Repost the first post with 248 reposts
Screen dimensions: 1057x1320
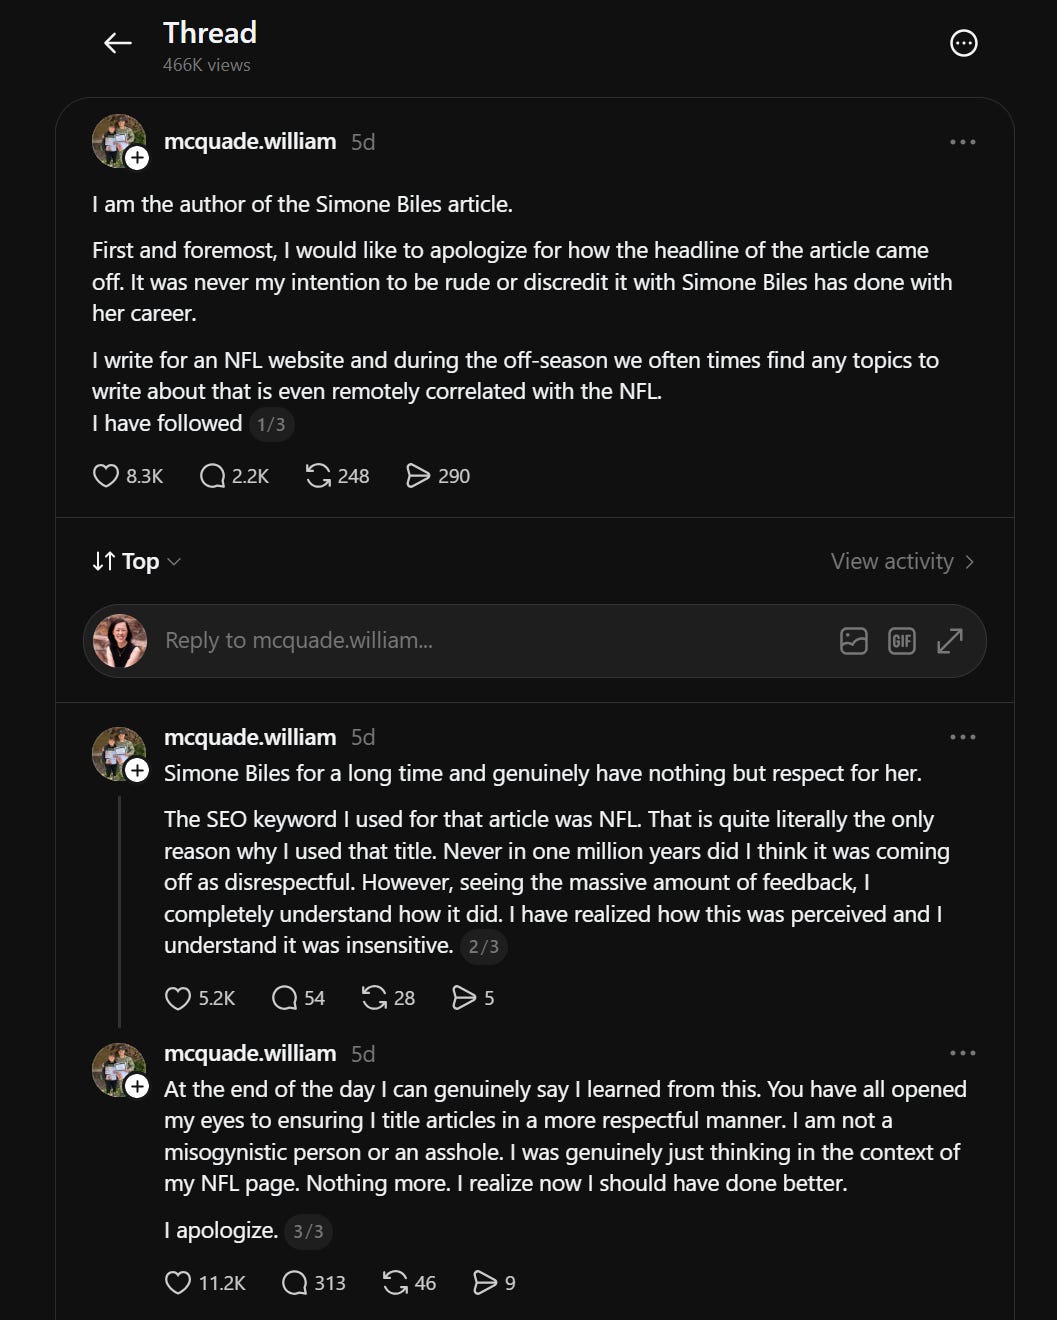(337, 476)
